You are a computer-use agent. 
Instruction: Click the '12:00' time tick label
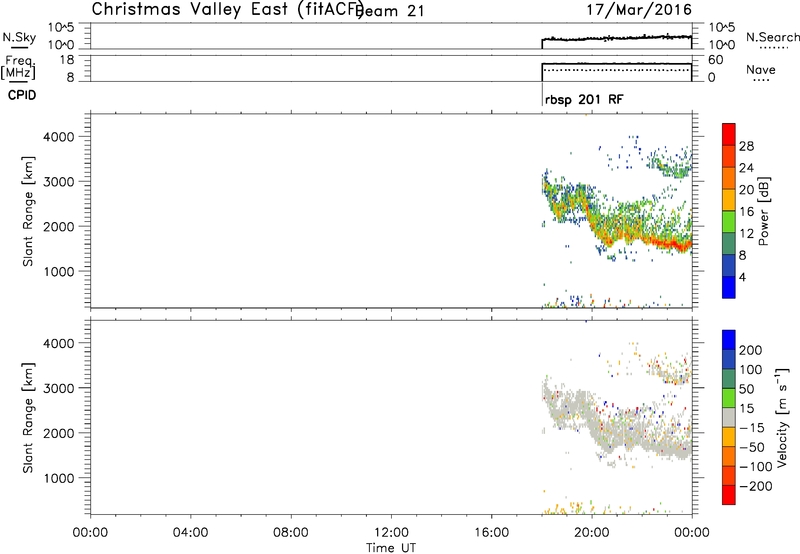391,533
